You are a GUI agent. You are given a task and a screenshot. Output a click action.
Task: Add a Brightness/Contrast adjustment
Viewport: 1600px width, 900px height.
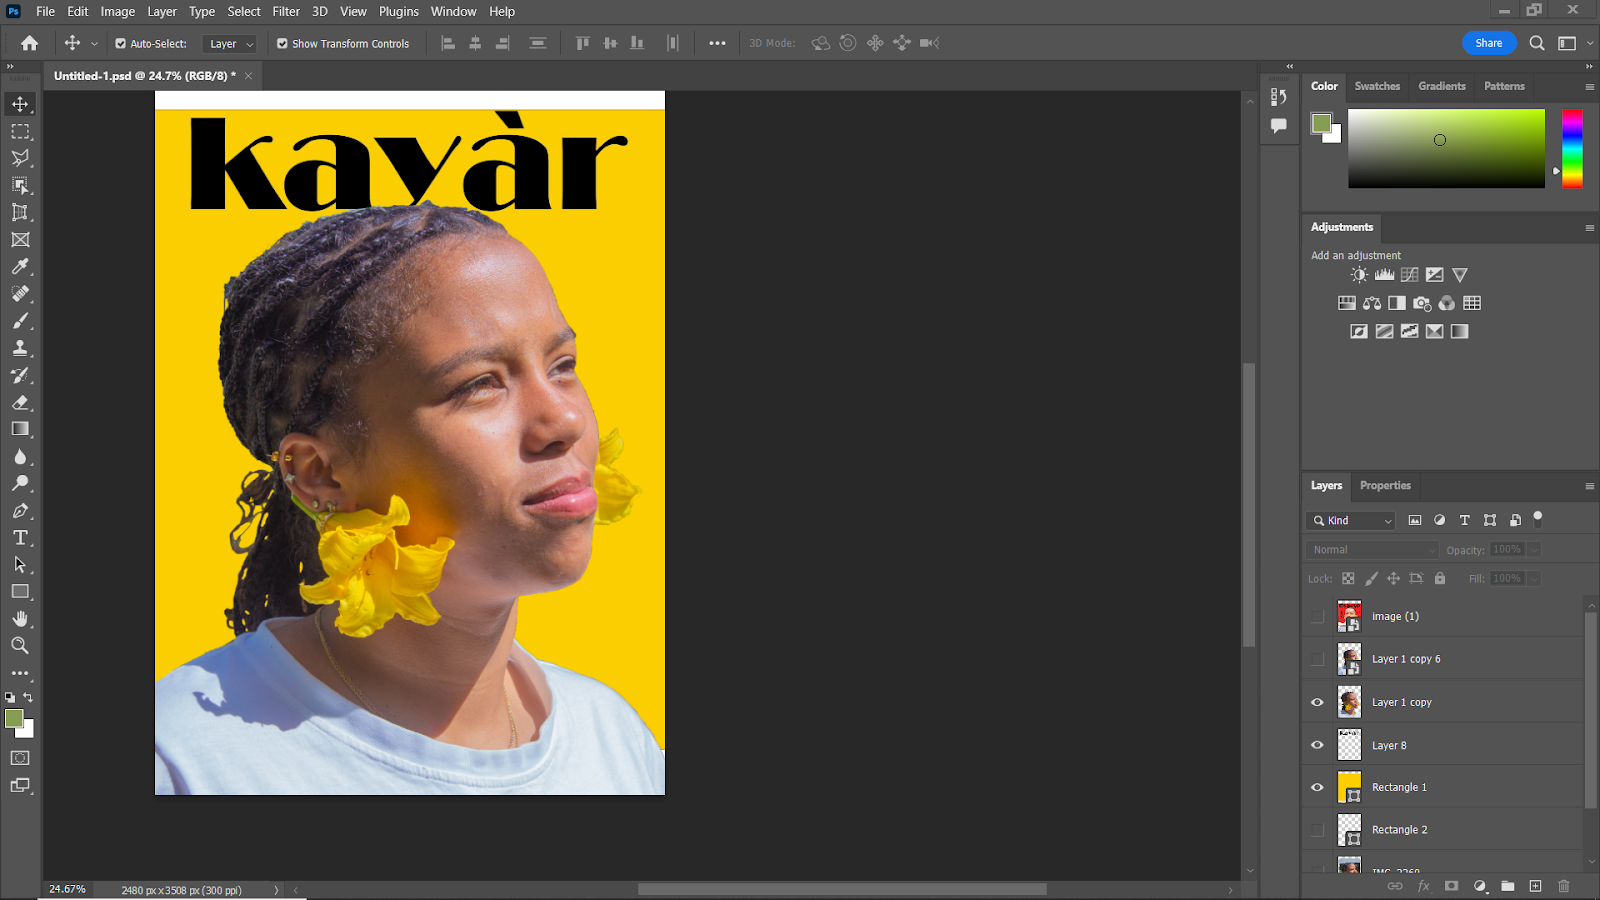coord(1359,274)
